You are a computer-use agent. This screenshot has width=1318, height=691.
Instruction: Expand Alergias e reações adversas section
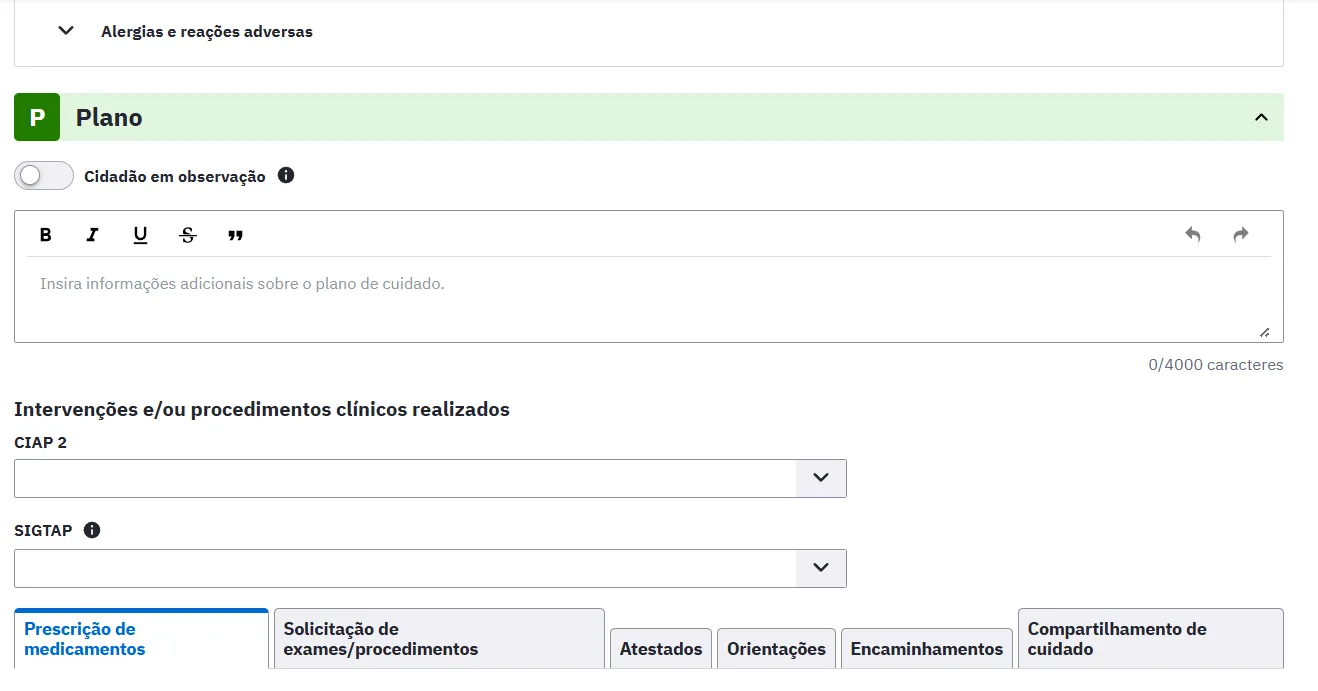click(x=66, y=31)
